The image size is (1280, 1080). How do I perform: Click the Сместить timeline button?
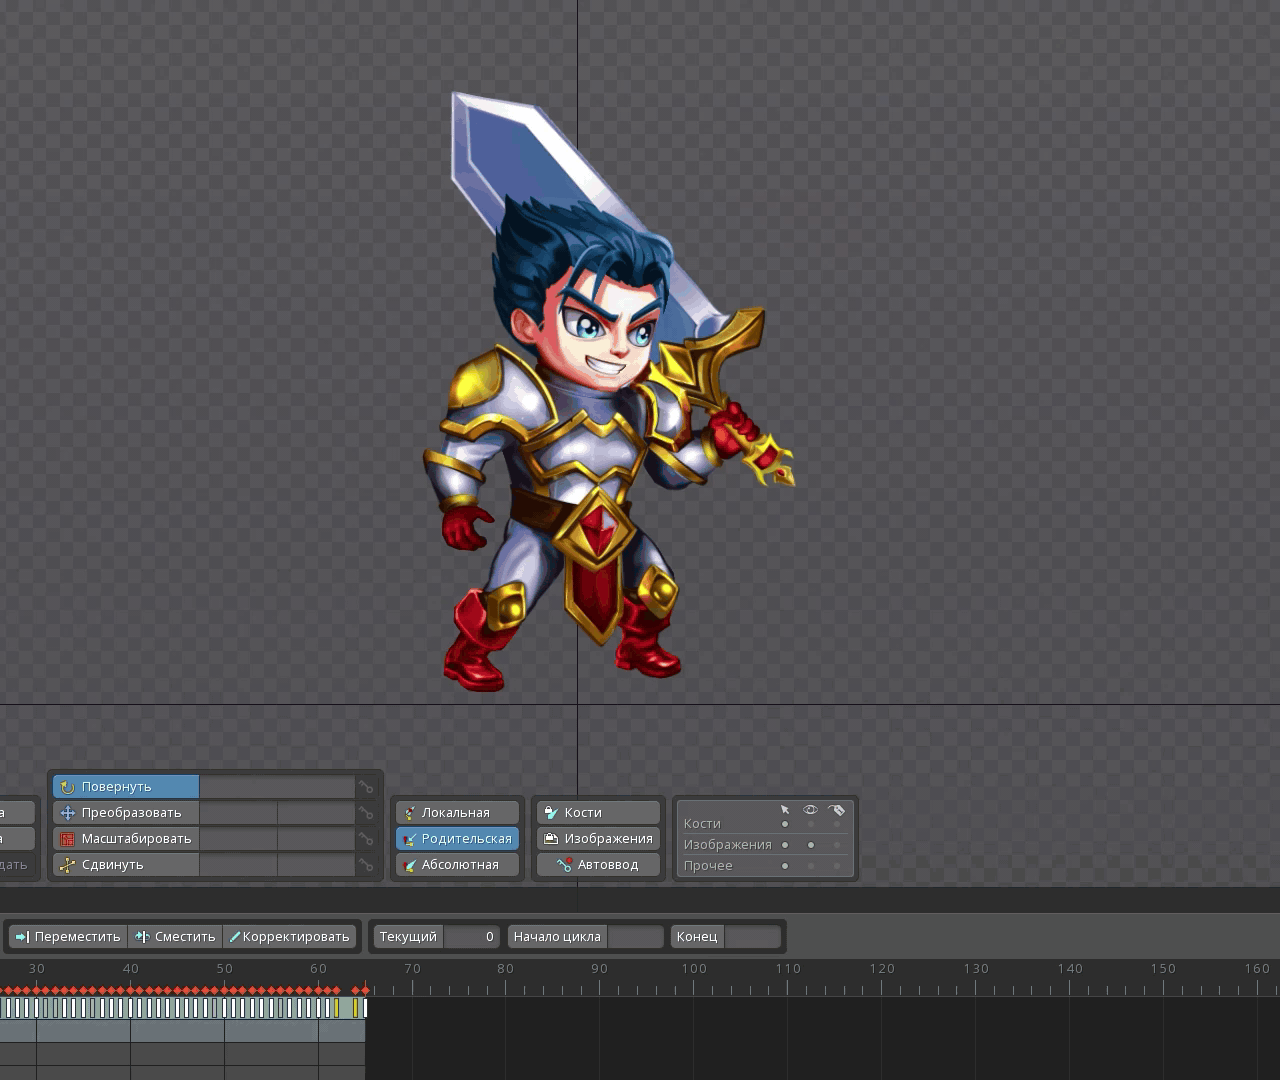tap(175, 937)
